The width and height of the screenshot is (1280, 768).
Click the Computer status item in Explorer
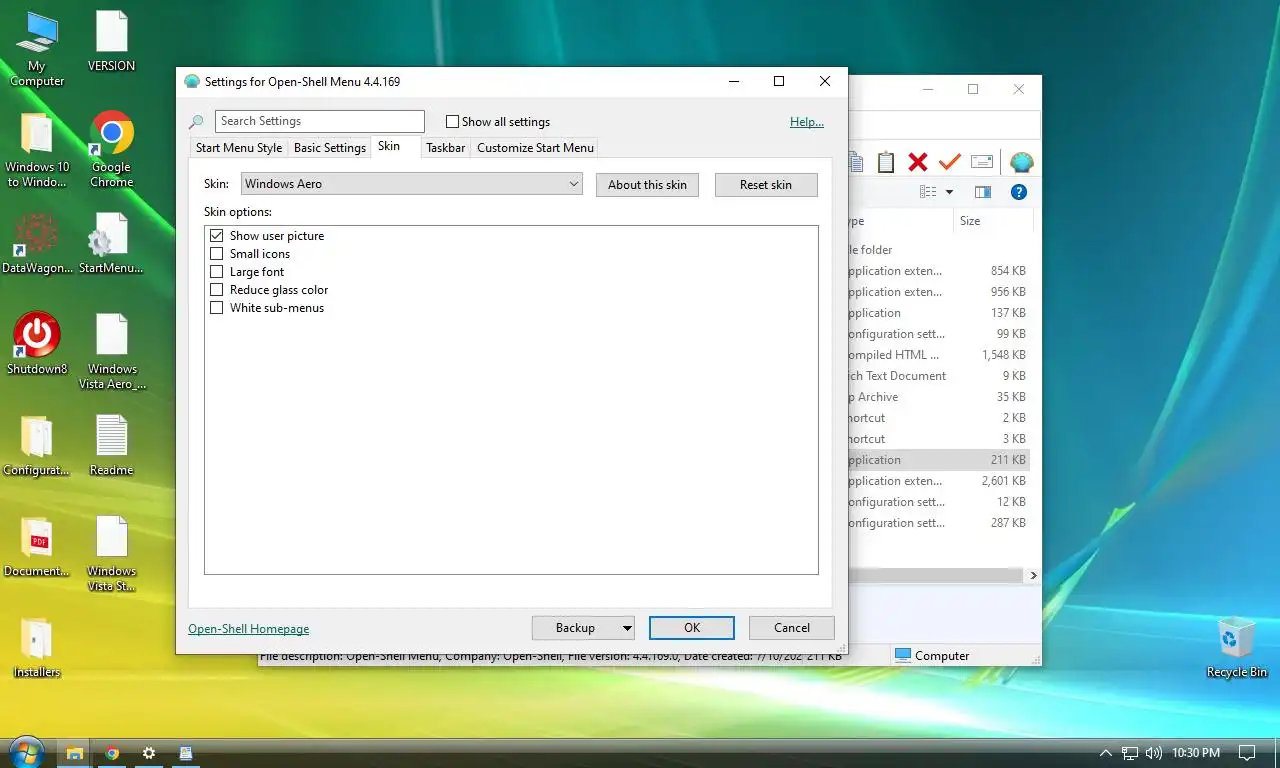932,656
